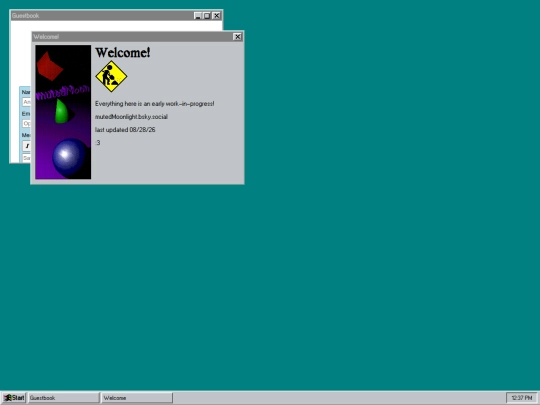This screenshot has height=405, width=540.
Task: Click the mutedMoonlight.bsky.social text
Action: pos(131,117)
